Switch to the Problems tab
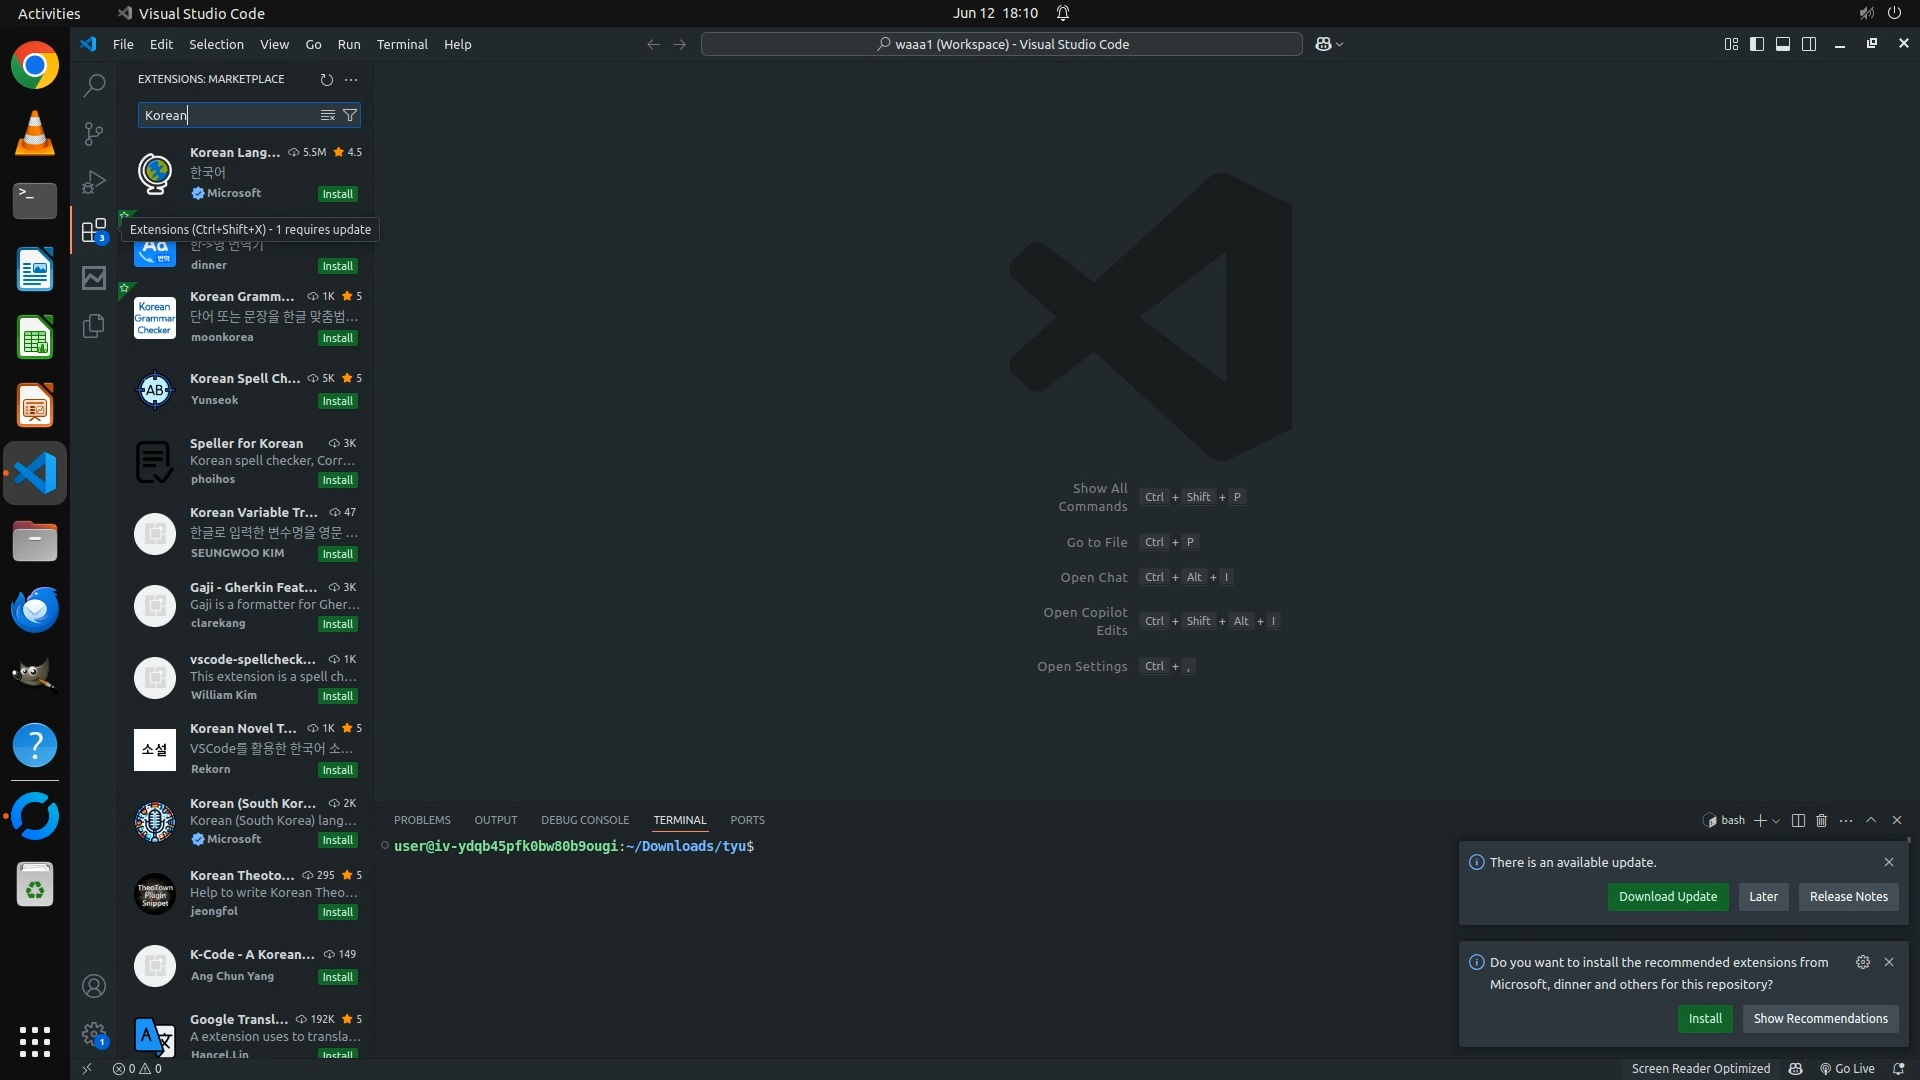Image resolution: width=1920 pixels, height=1080 pixels. 422,820
